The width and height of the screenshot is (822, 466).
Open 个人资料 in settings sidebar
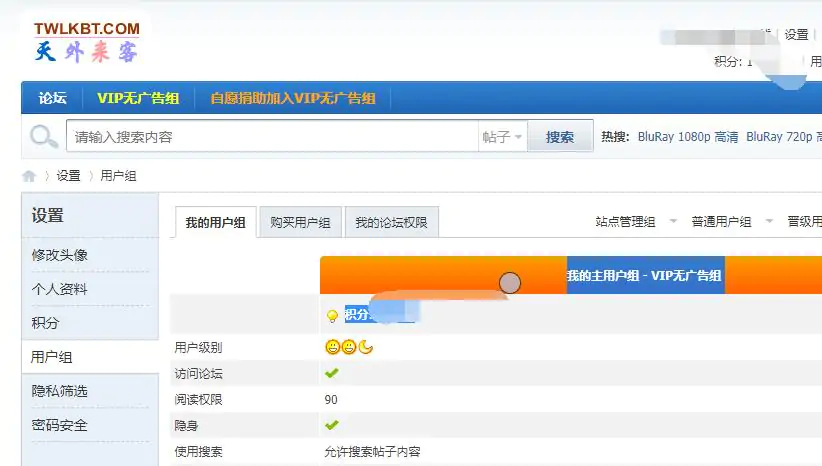pyautogui.click(x=60, y=289)
